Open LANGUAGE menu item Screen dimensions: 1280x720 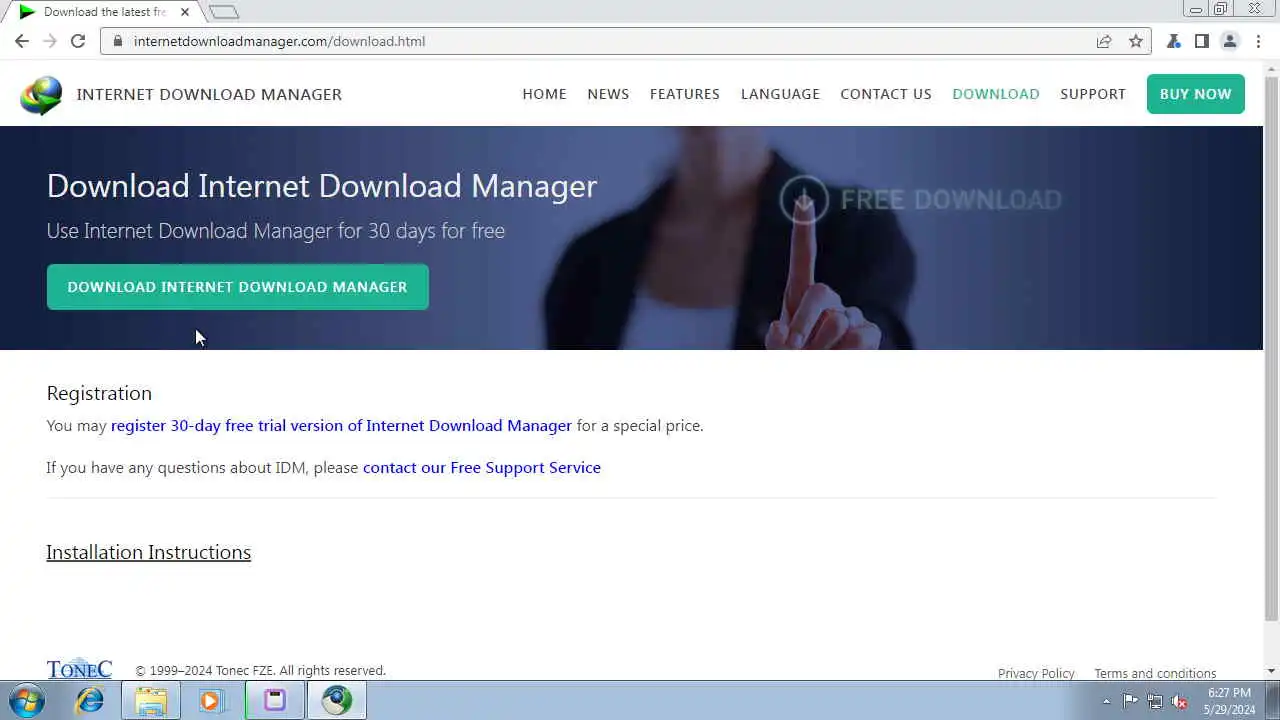[x=780, y=94]
